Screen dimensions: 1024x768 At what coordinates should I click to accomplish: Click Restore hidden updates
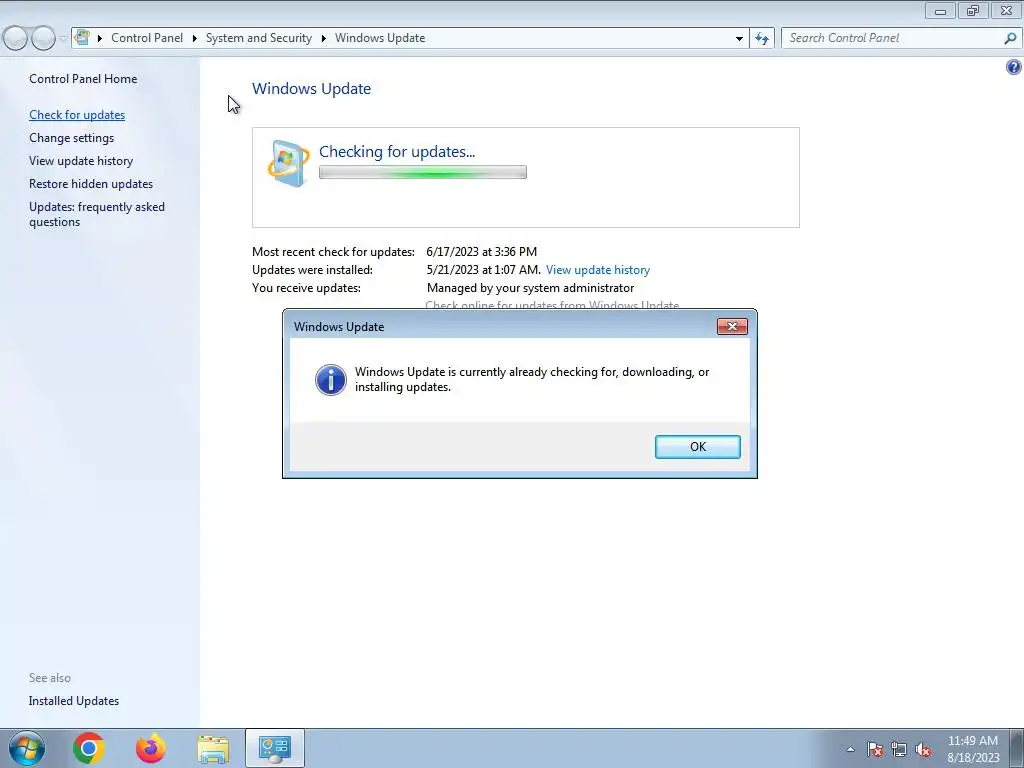click(91, 184)
